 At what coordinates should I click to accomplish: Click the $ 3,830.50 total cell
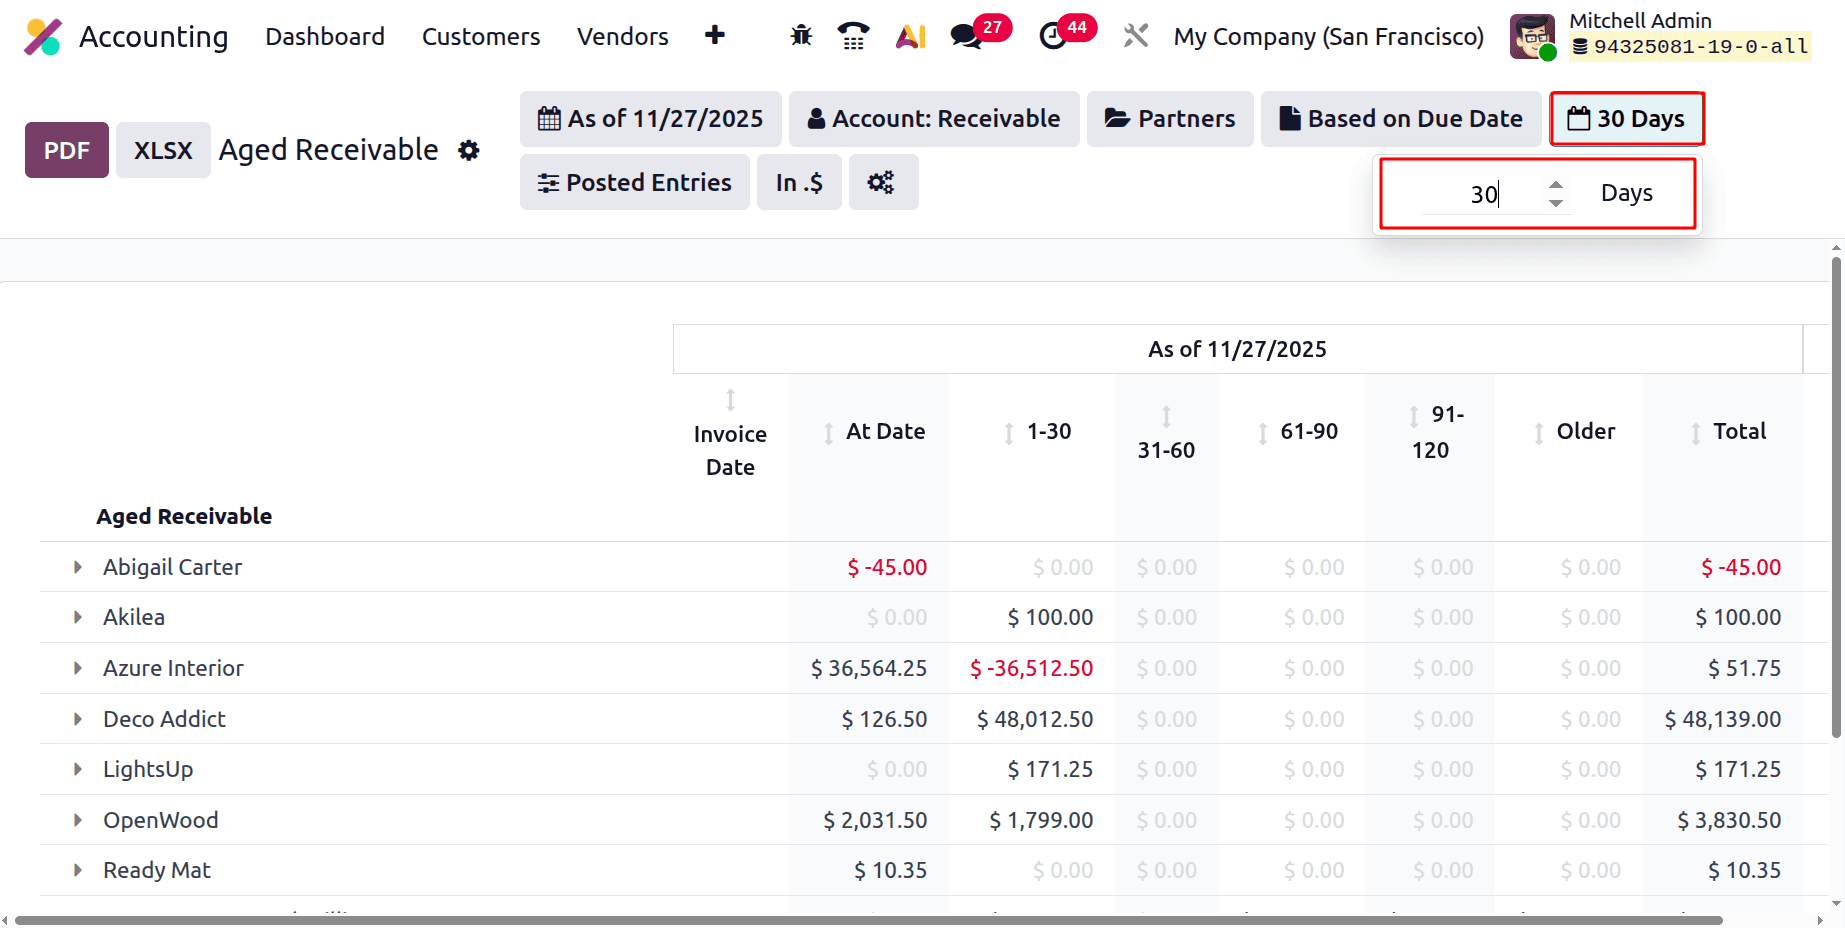coord(1729,820)
